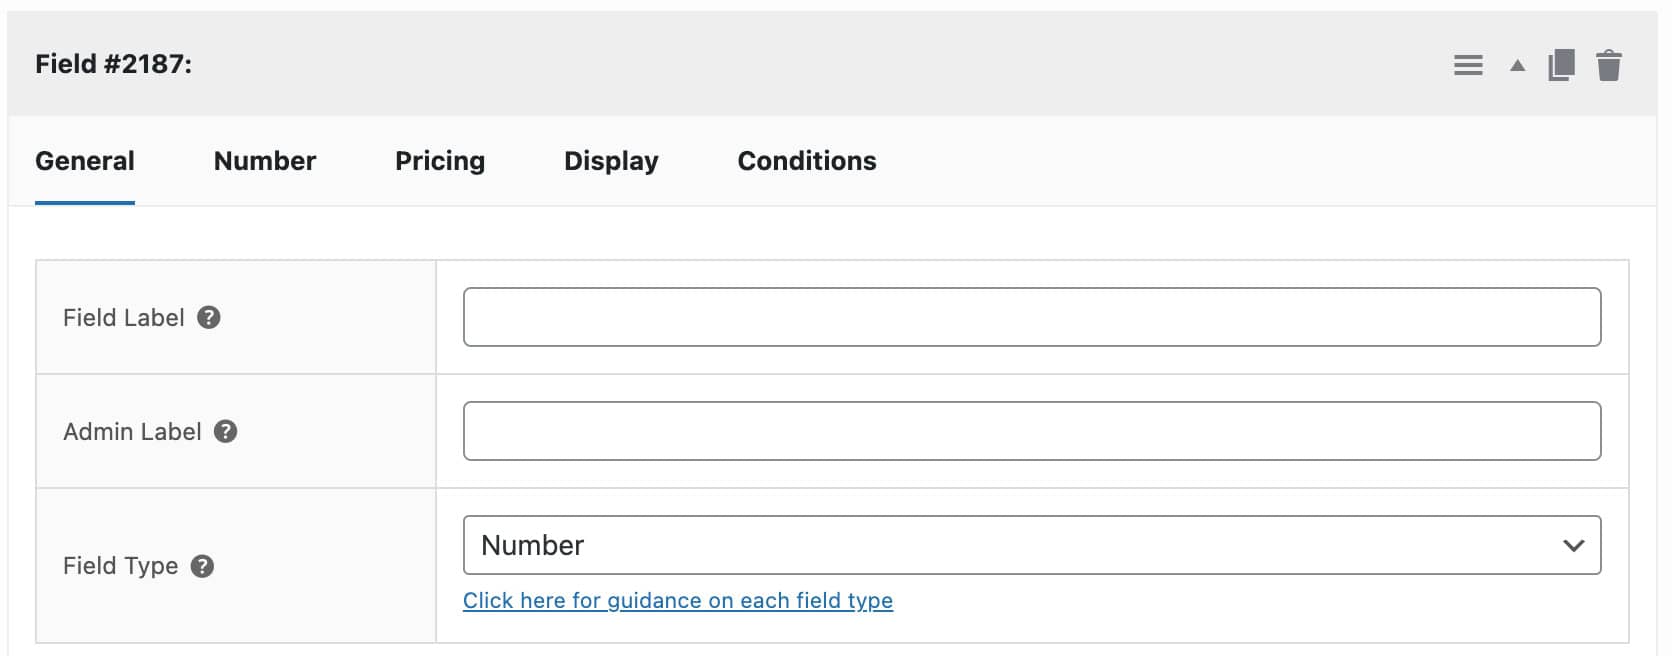
Task: Click the drag handle icon on the field header
Action: pos(1468,64)
